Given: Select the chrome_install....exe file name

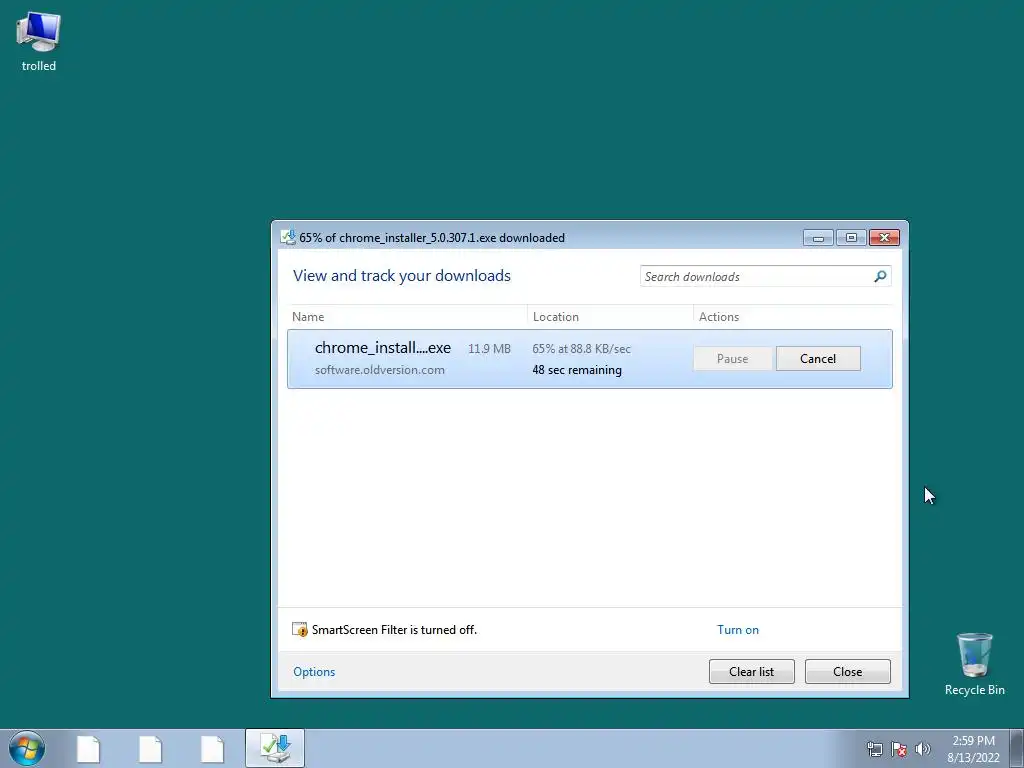Looking at the screenshot, I should [x=383, y=348].
